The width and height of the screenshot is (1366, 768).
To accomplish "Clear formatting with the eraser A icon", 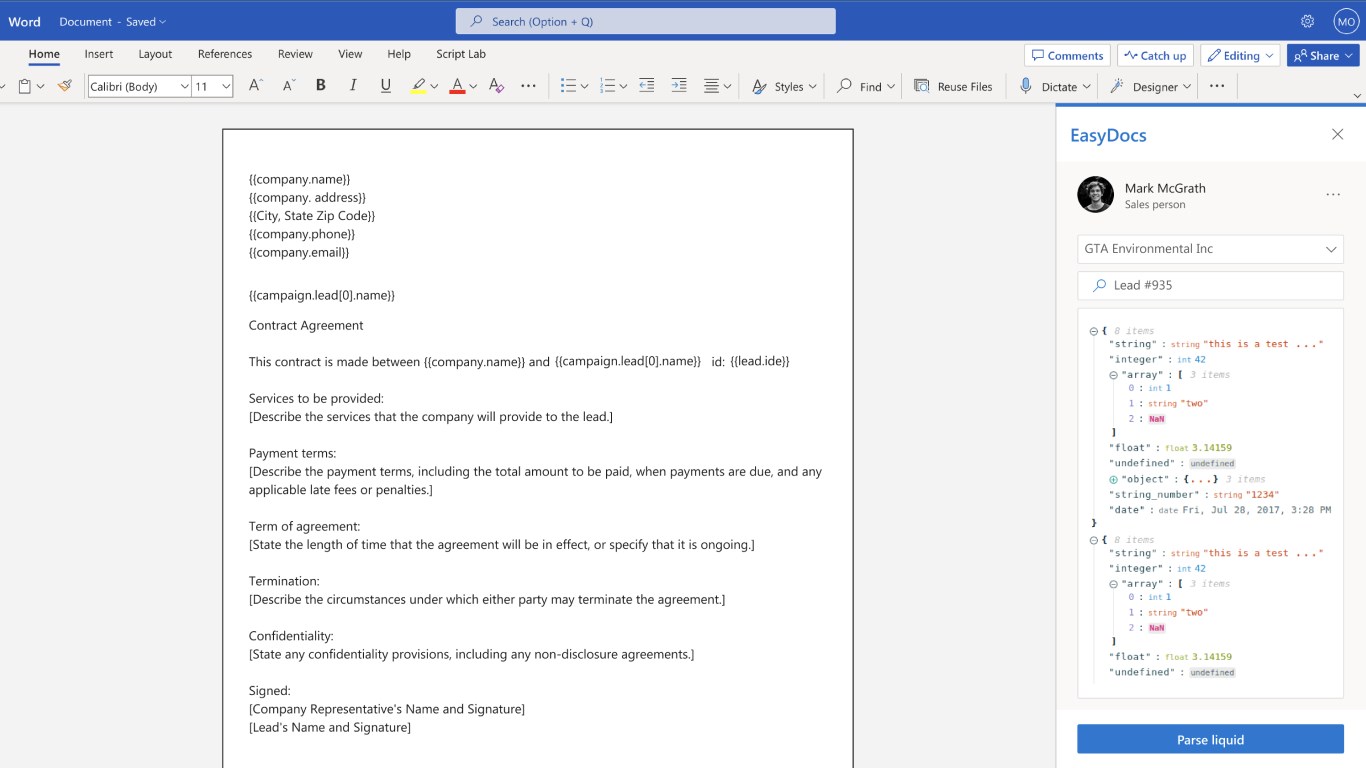I will tap(496, 86).
